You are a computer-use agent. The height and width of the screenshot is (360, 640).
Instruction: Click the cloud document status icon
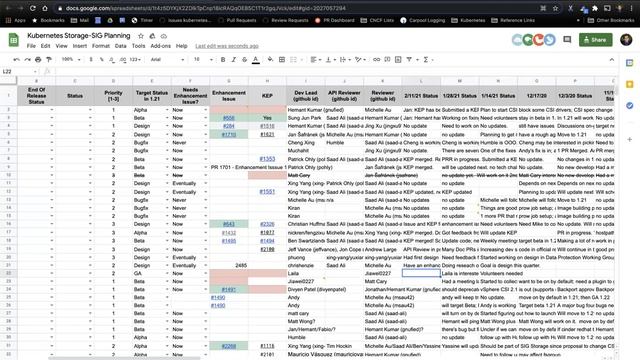pyautogui.click(x=164, y=36)
